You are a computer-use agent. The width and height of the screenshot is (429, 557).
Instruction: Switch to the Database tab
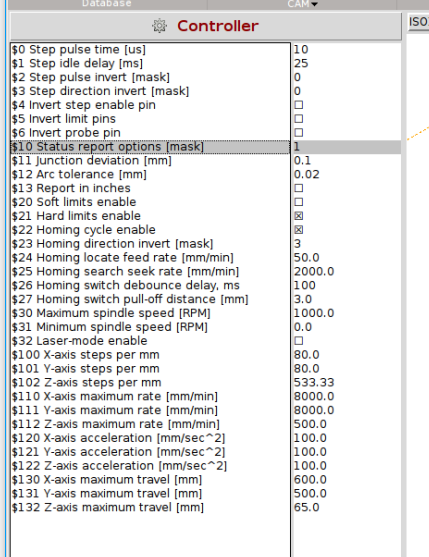click(x=107, y=4)
